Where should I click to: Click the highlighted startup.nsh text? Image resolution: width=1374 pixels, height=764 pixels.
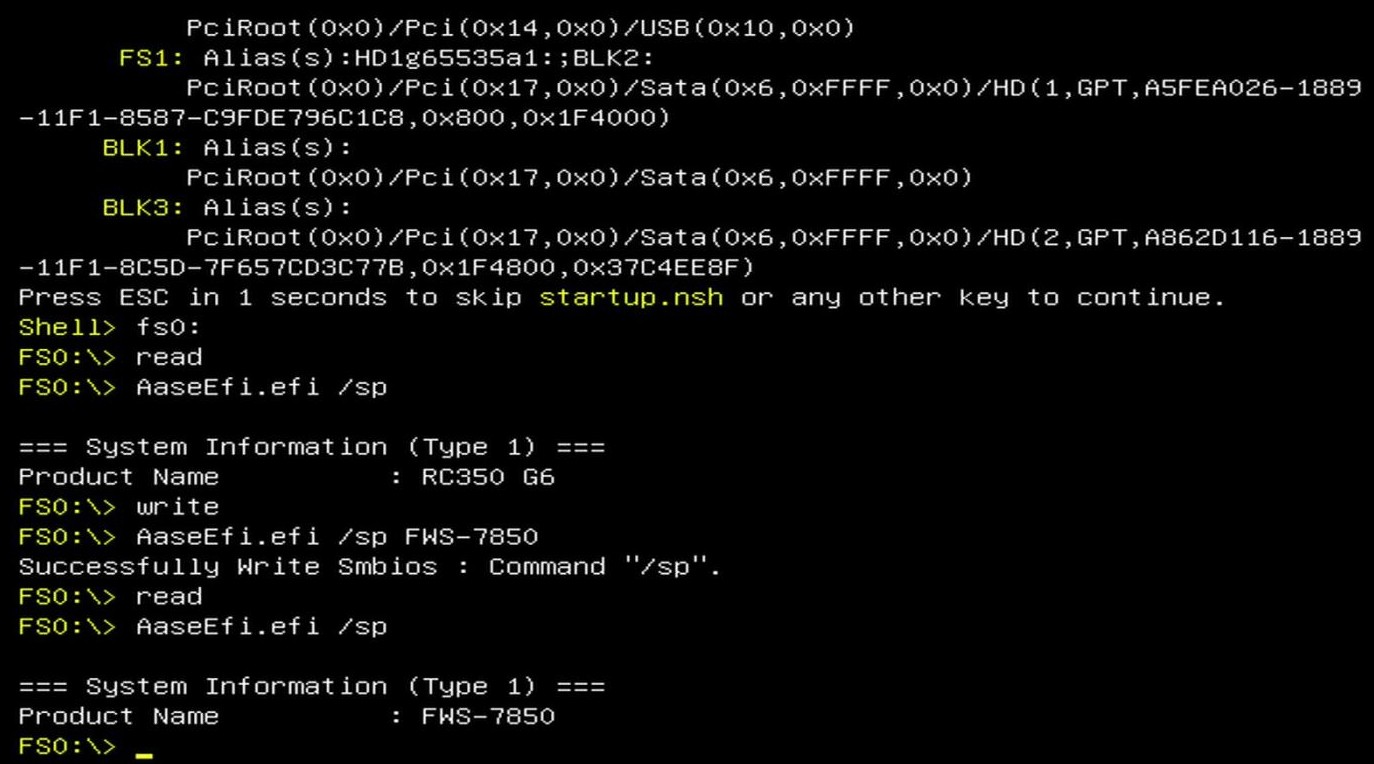pyautogui.click(x=631, y=297)
